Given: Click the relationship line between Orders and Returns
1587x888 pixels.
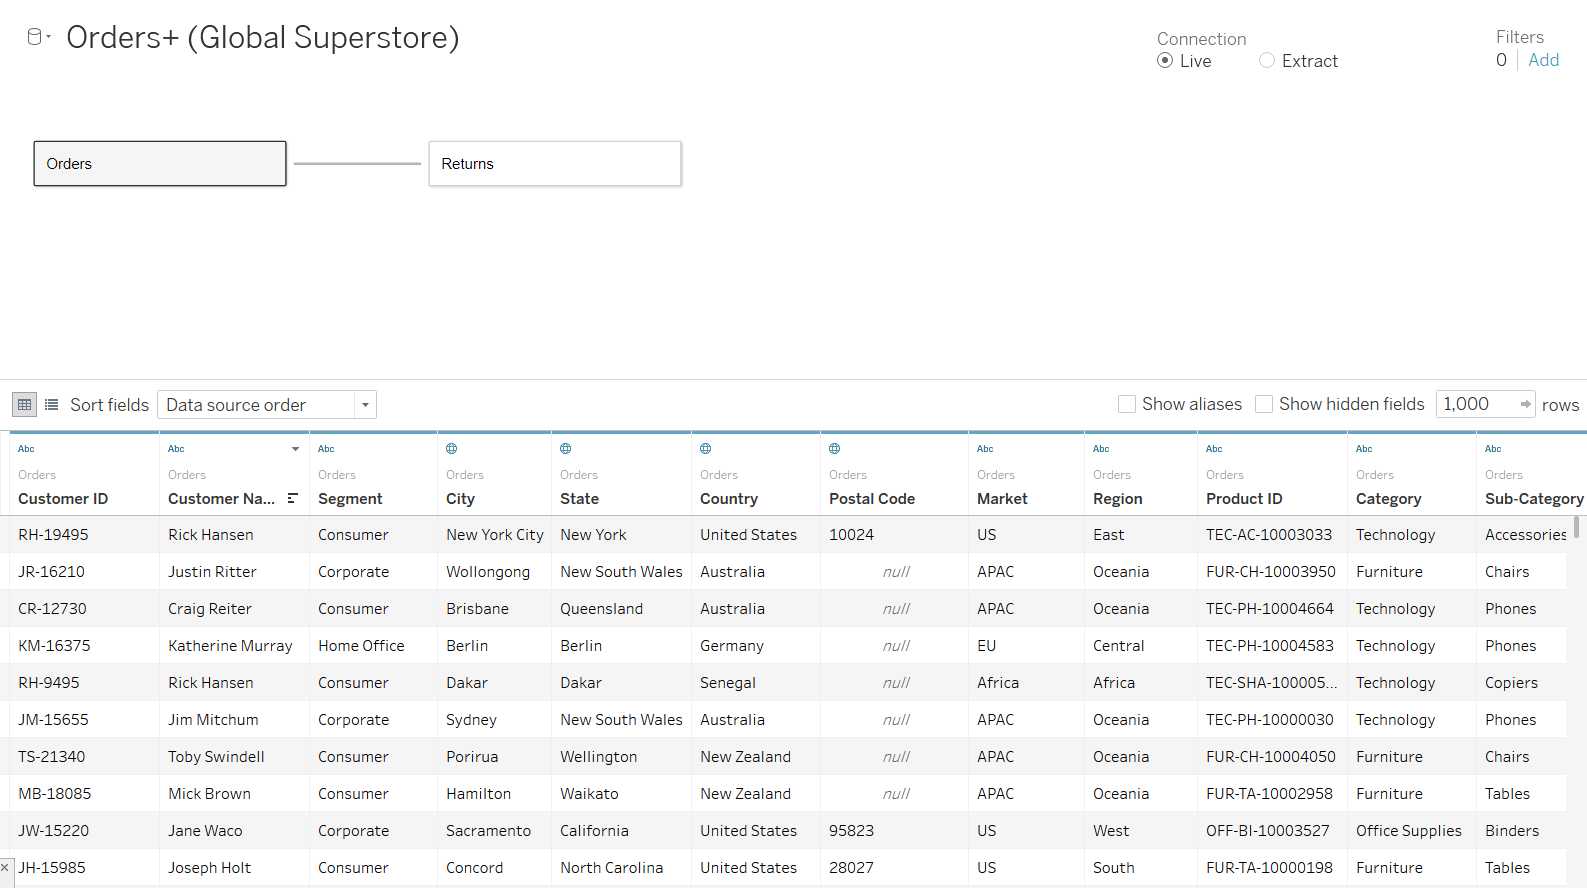Looking at the screenshot, I should (357, 163).
